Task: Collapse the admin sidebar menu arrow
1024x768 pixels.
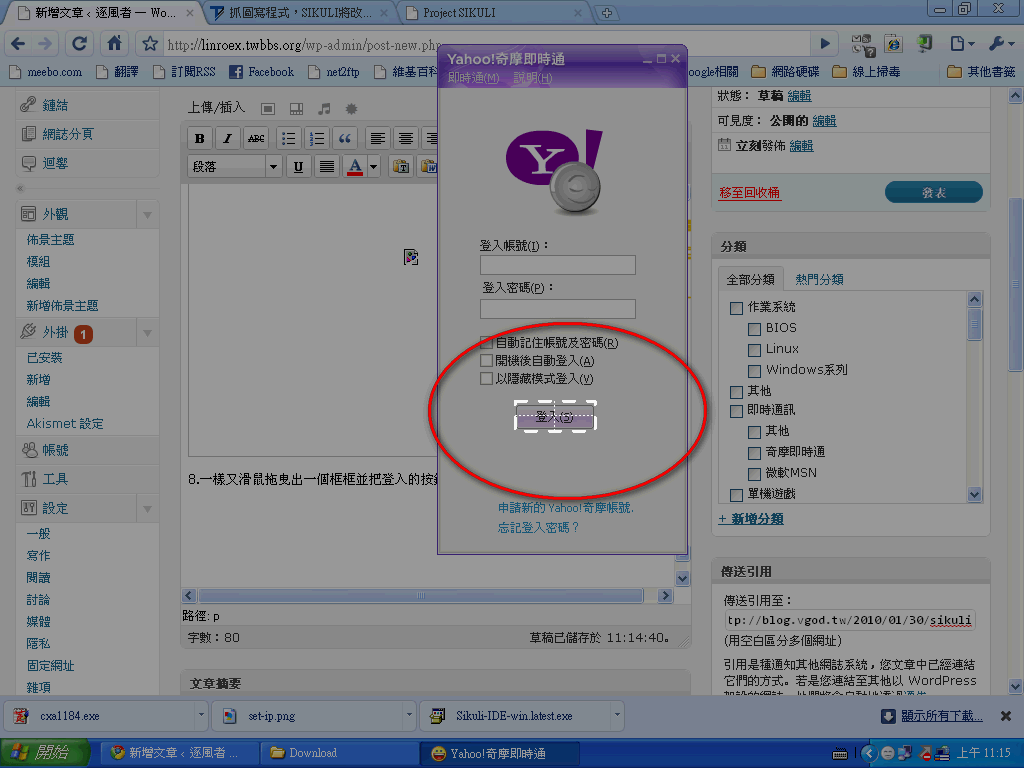Action: click(20, 188)
